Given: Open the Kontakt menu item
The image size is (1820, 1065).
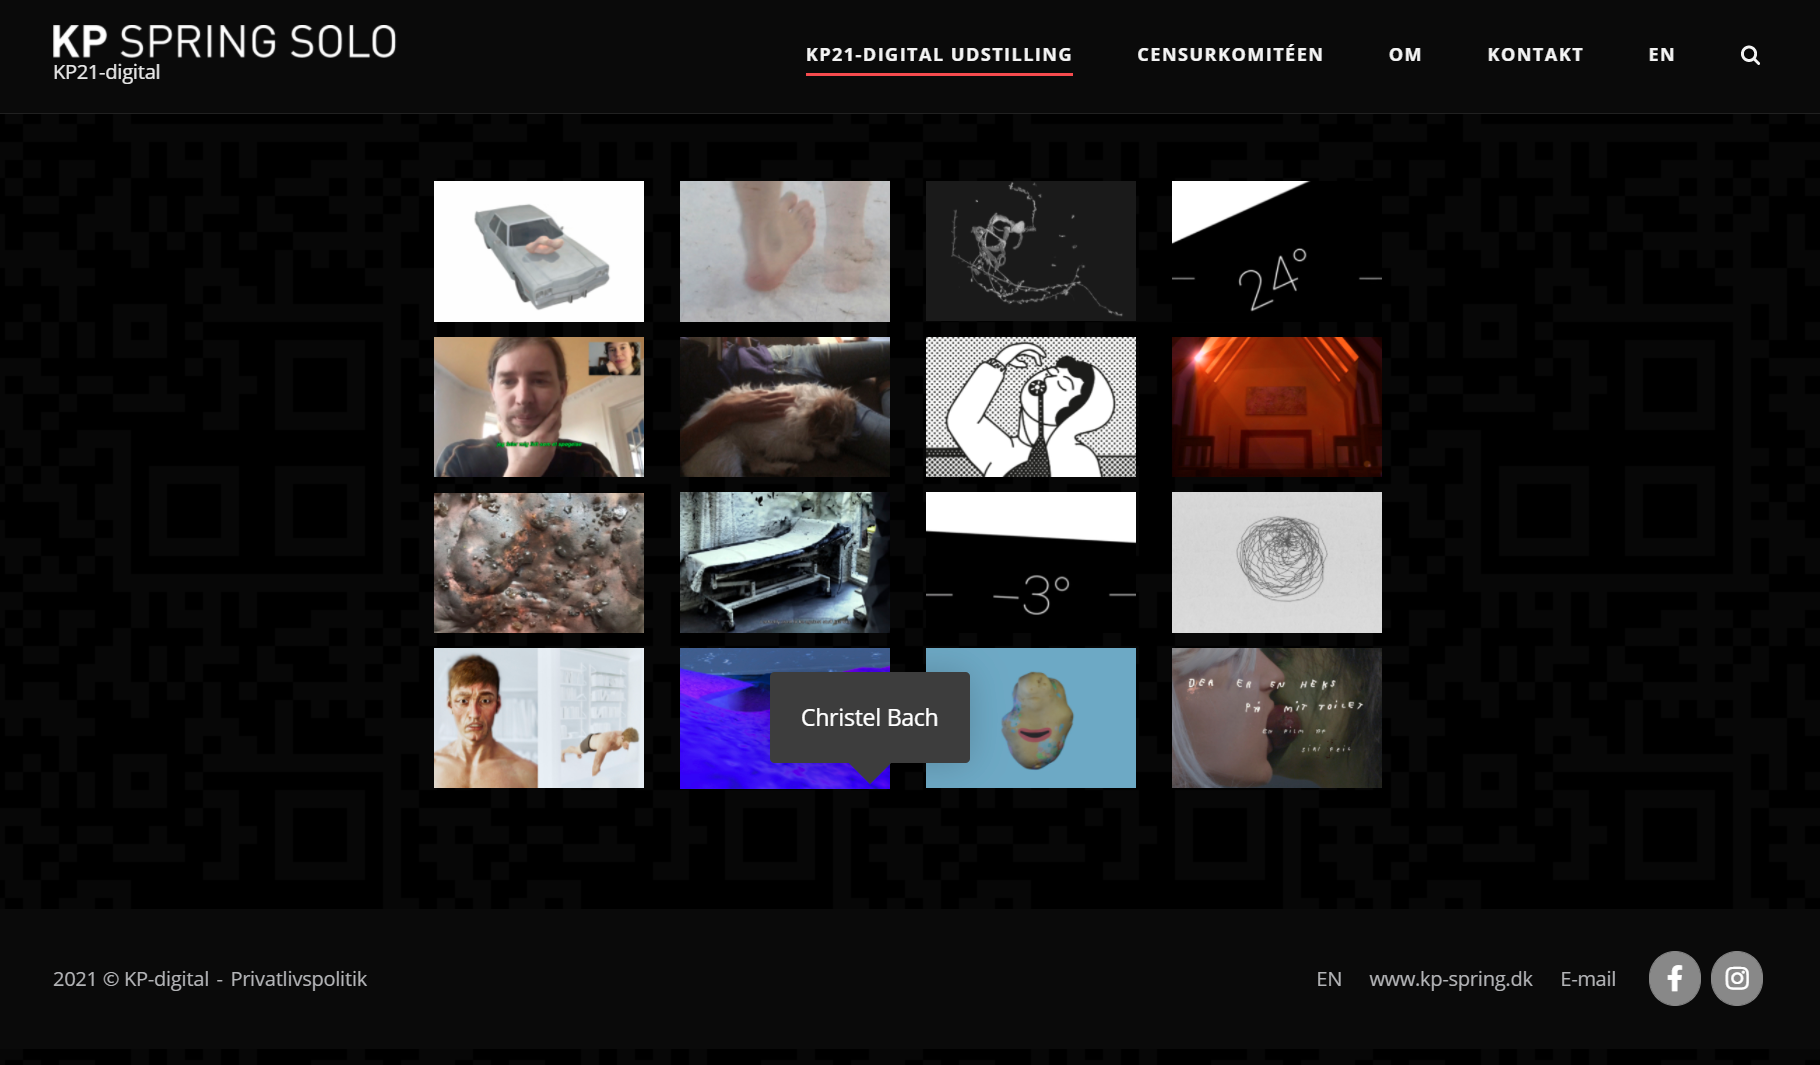Looking at the screenshot, I should [x=1535, y=55].
